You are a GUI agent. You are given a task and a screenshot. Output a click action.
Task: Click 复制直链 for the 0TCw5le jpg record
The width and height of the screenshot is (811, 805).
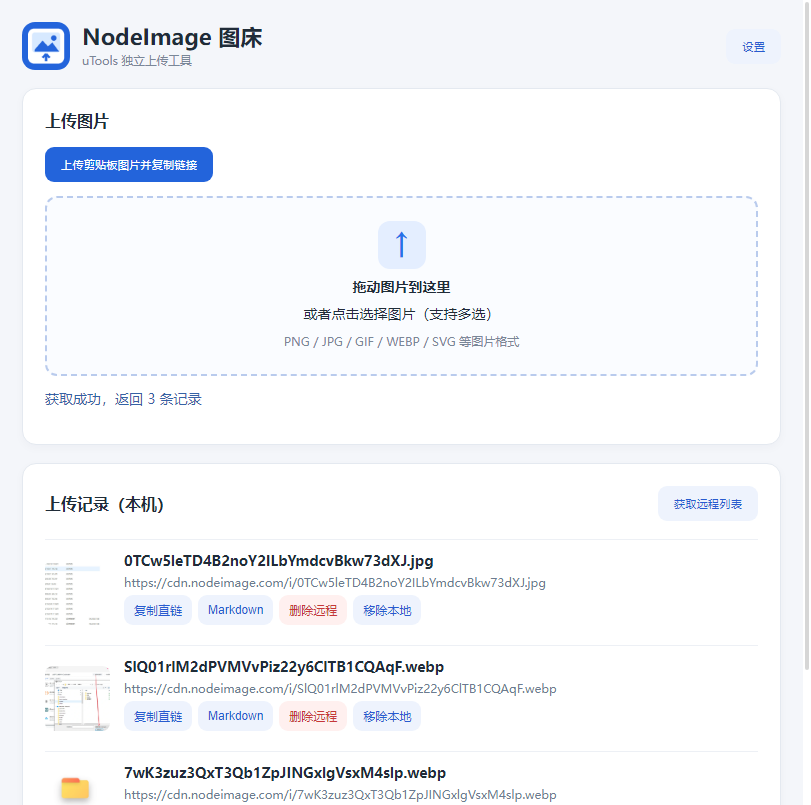158,610
